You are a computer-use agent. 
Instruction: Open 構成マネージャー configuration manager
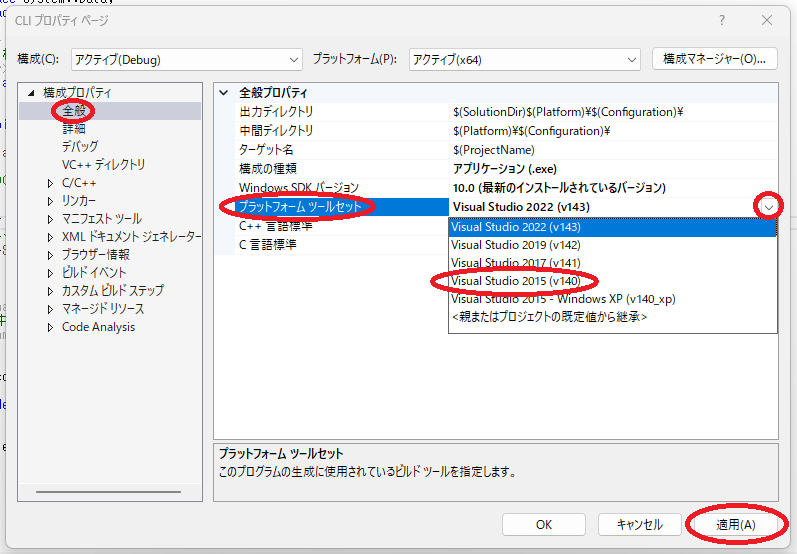point(714,59)
